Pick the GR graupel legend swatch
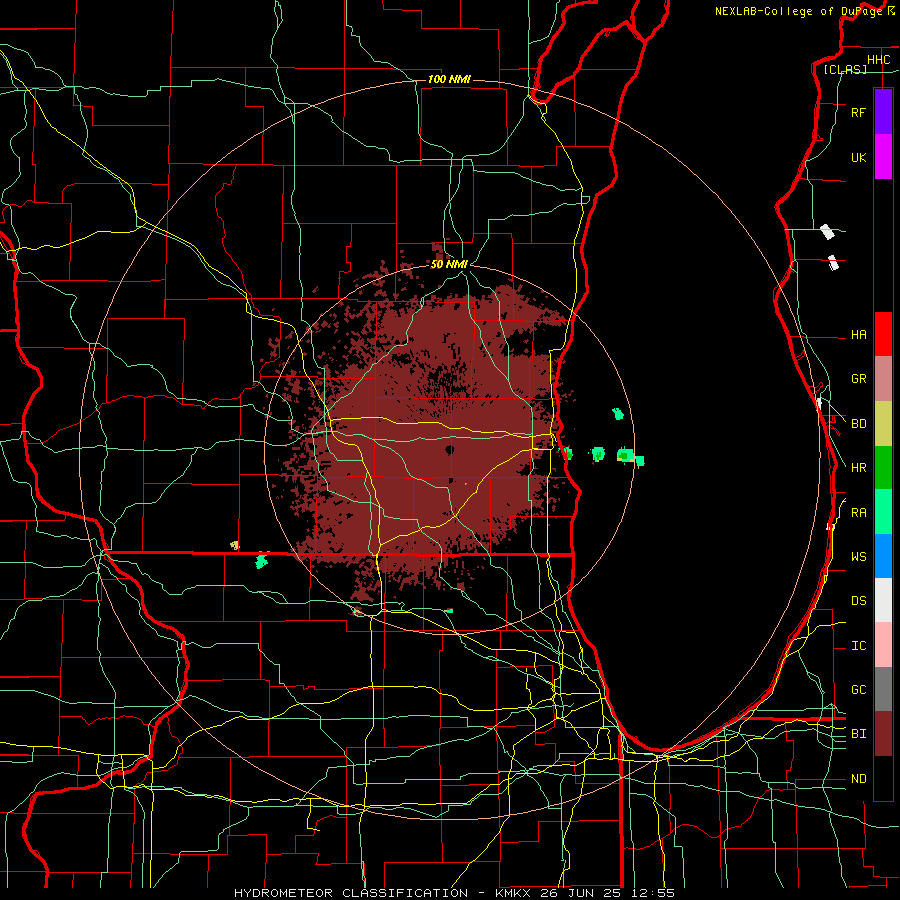900x900 pixels. tap(883, 379)
